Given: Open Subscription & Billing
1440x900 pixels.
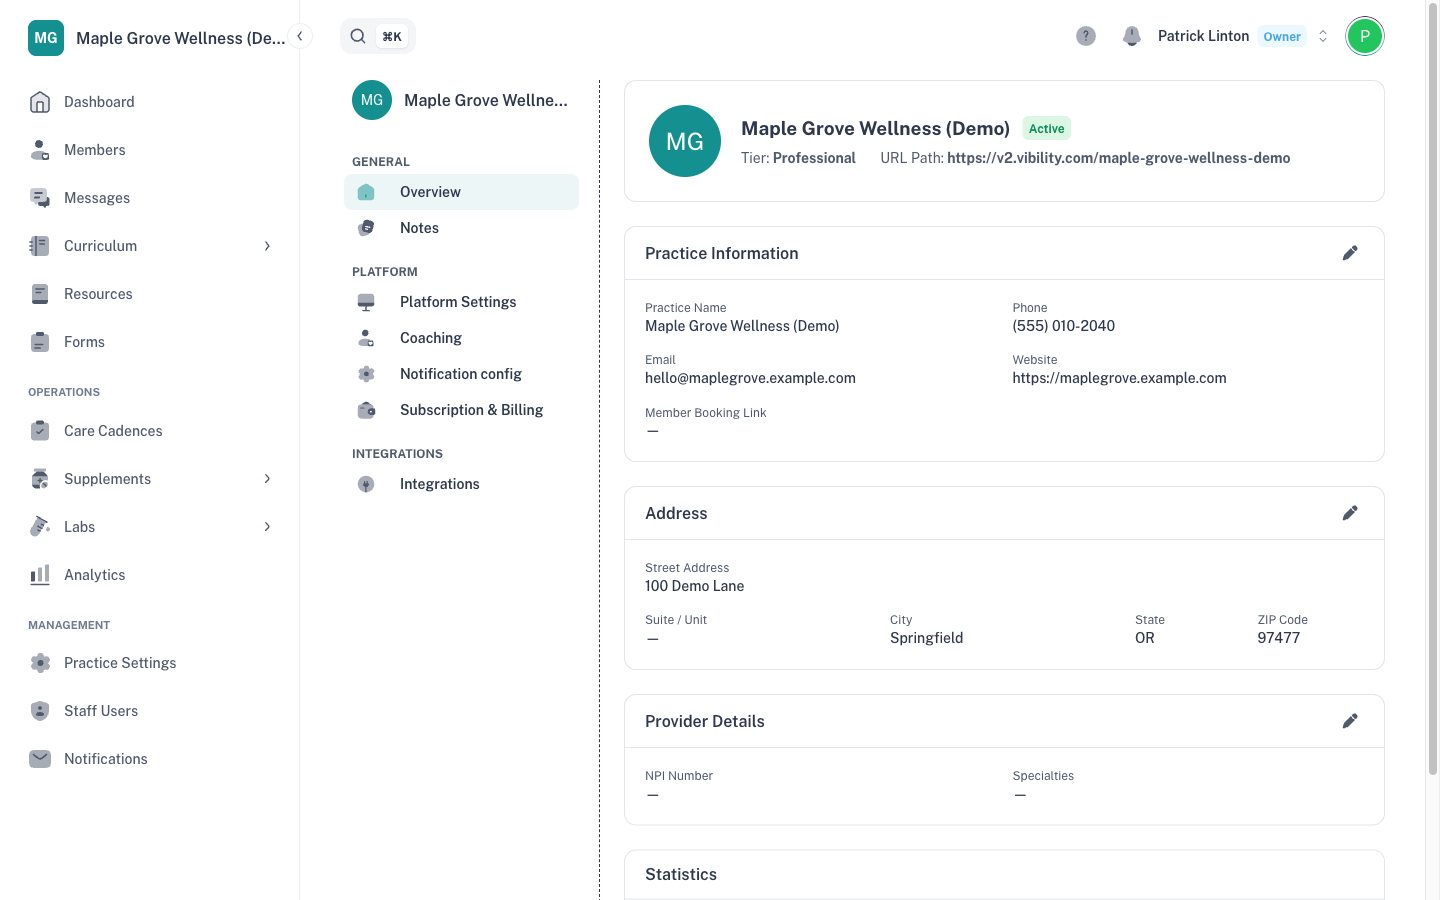Looking at the screenshot, I should [461, 410].
